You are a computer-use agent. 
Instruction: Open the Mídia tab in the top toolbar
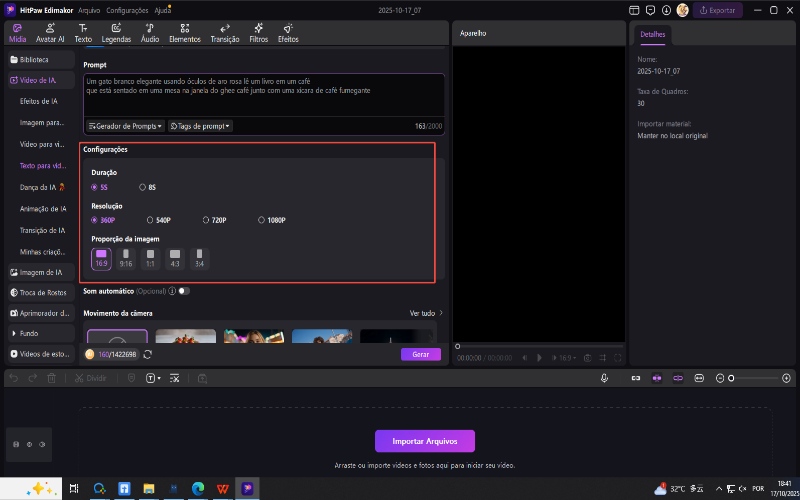pyautogui.click(x=17, y=33)
